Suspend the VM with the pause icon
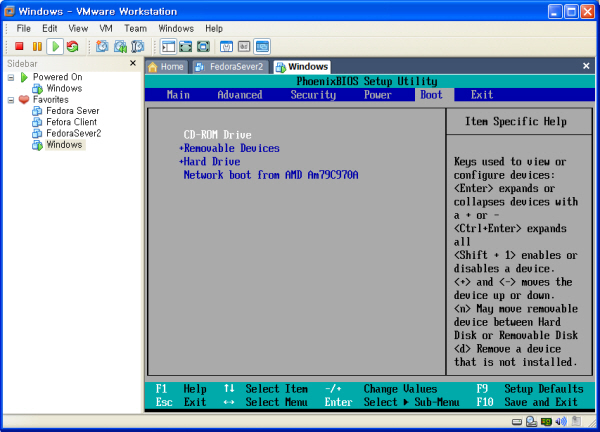Image resolution: width=600 pixels, height=432 pixels. point(37,47)
